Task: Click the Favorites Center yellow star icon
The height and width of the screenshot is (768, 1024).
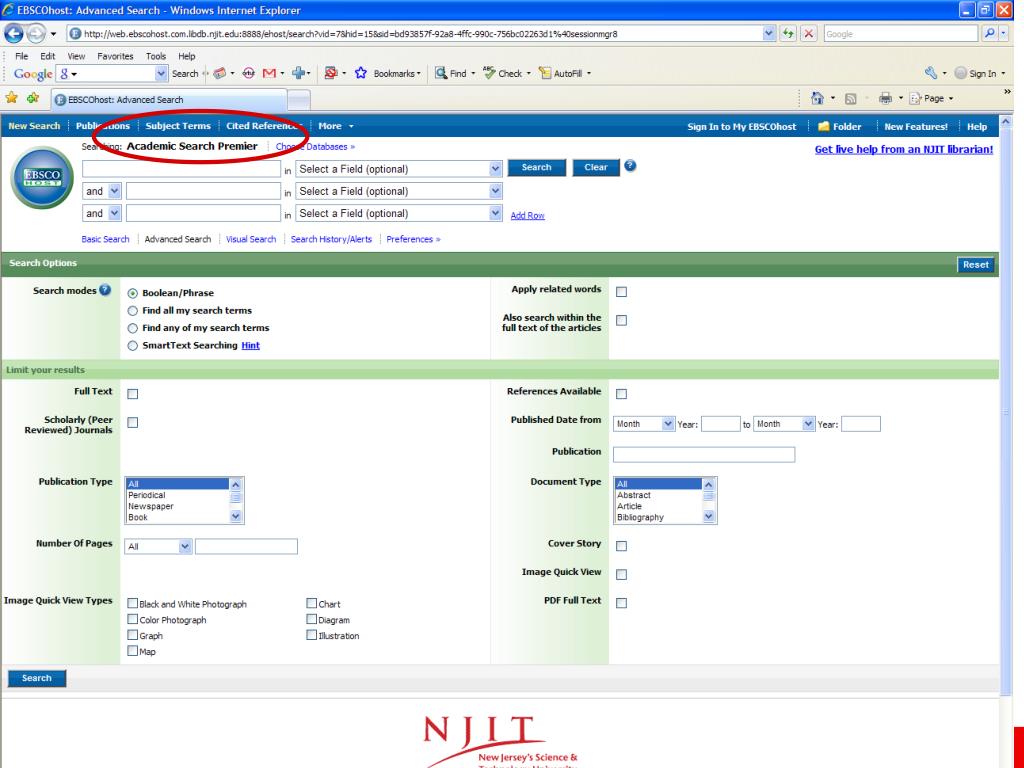Action: pyautogui.click(x=12, y=99)
